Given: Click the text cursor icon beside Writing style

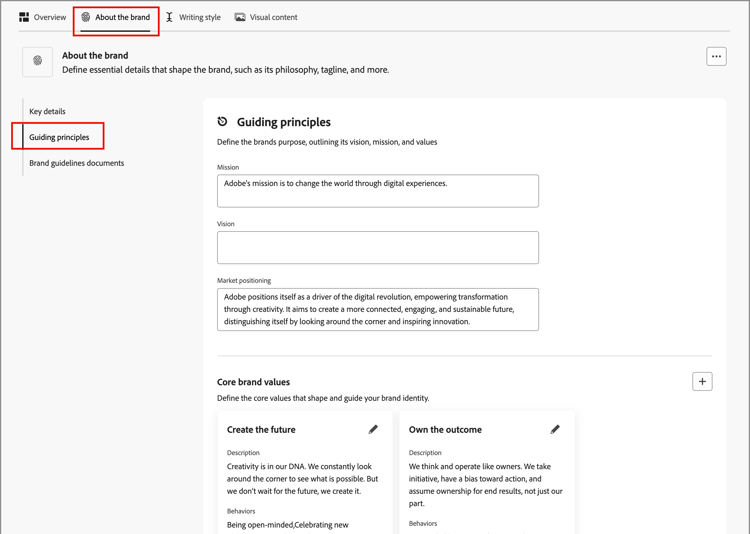Looking at the screenshot, I should point(169,17).
